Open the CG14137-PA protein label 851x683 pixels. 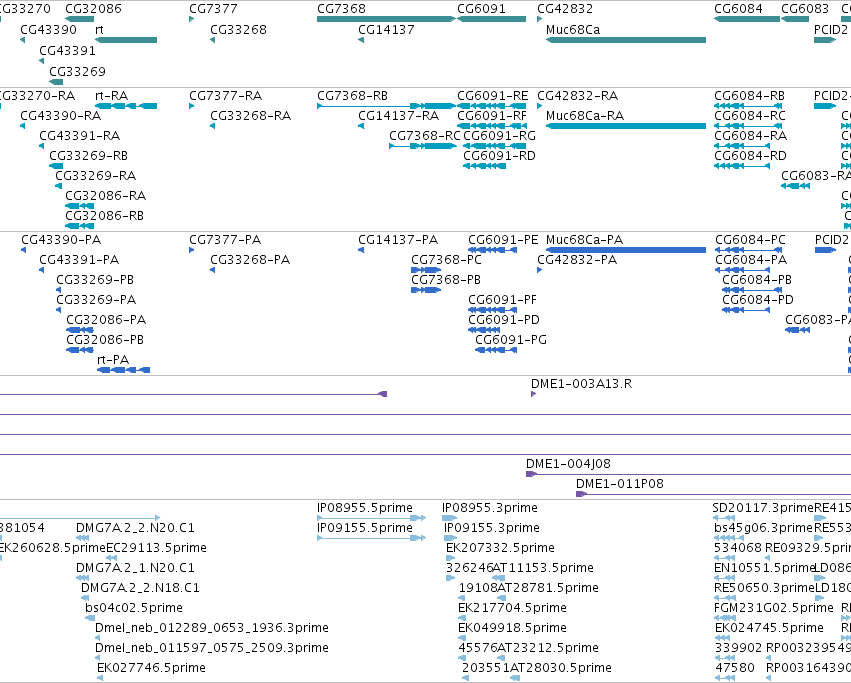(398, 239)
